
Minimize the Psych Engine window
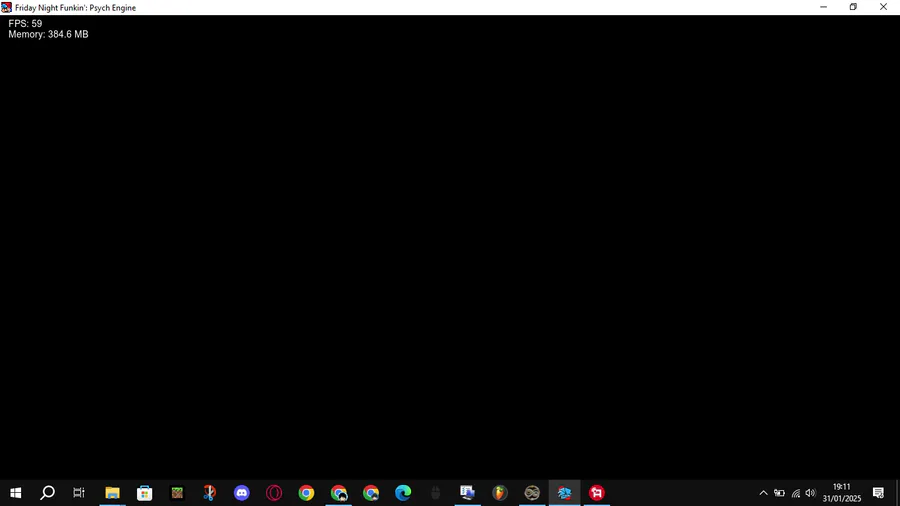[824, 7]
